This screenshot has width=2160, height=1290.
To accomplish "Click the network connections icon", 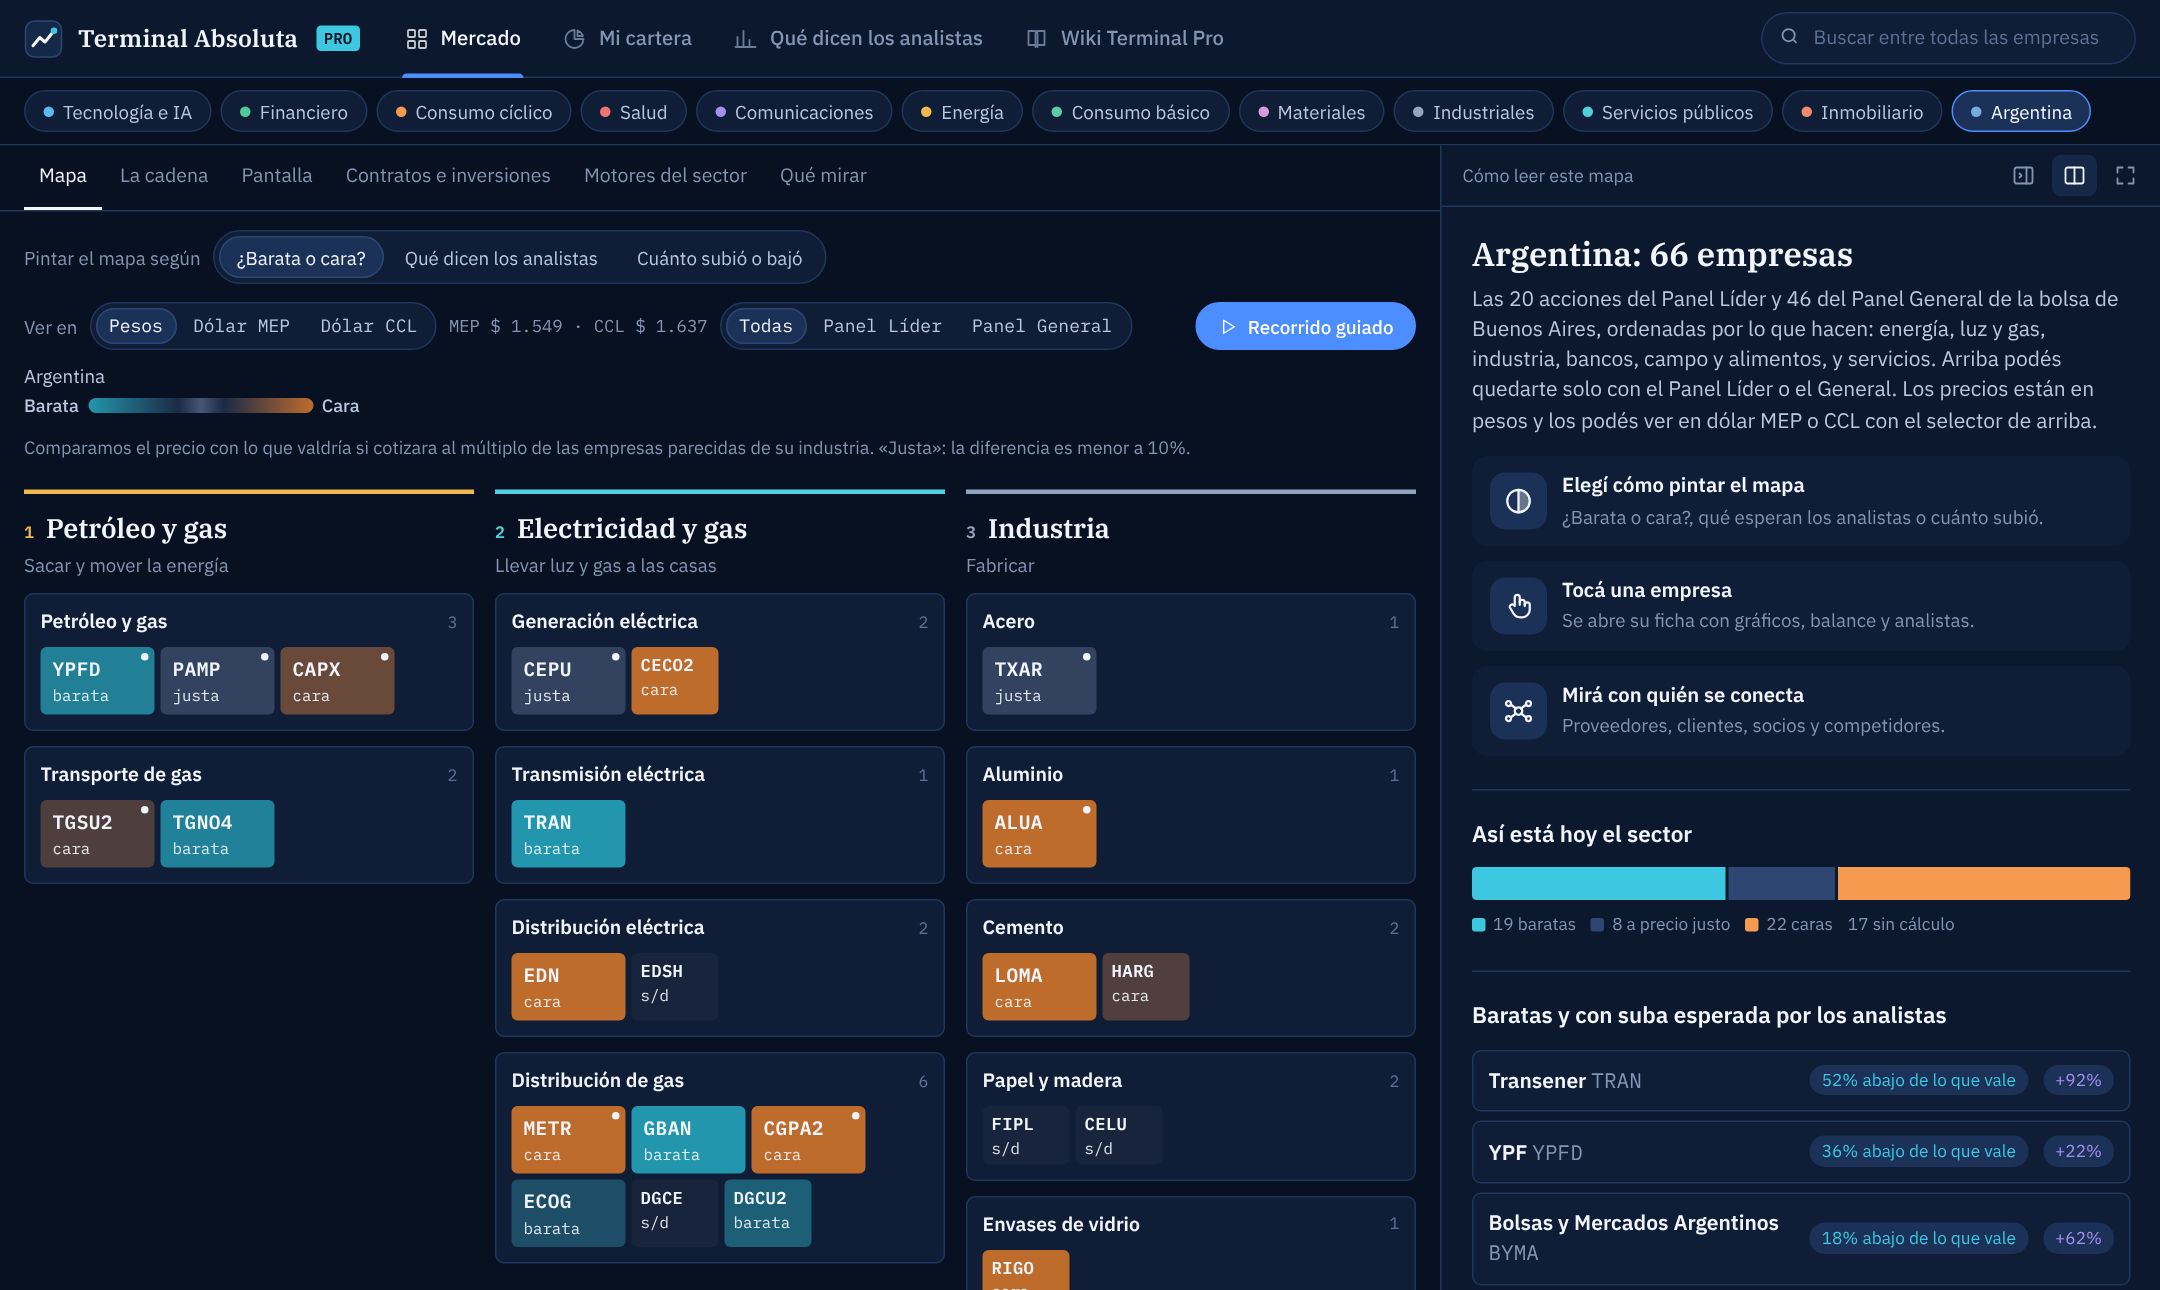I will pos(1518,711).
